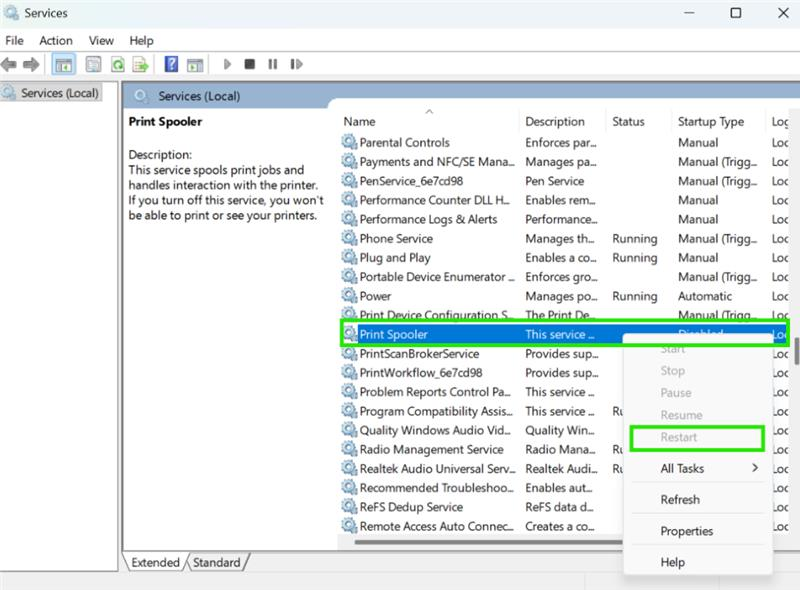
Task: Click the Stop Service square icon
Action: point(249,64)
